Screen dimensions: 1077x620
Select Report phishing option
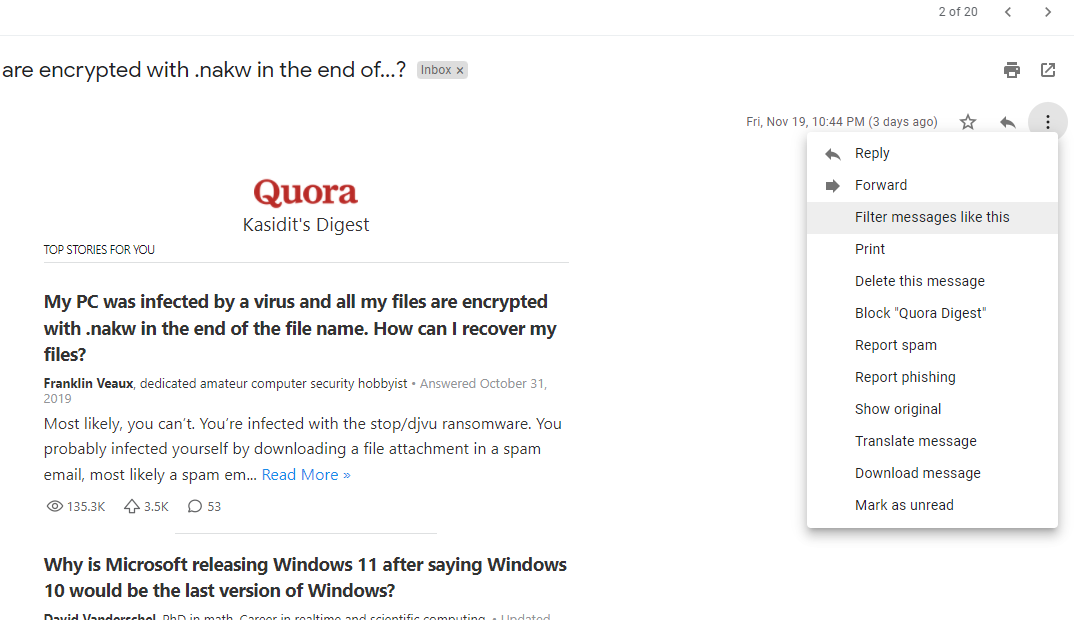[905, 377]
